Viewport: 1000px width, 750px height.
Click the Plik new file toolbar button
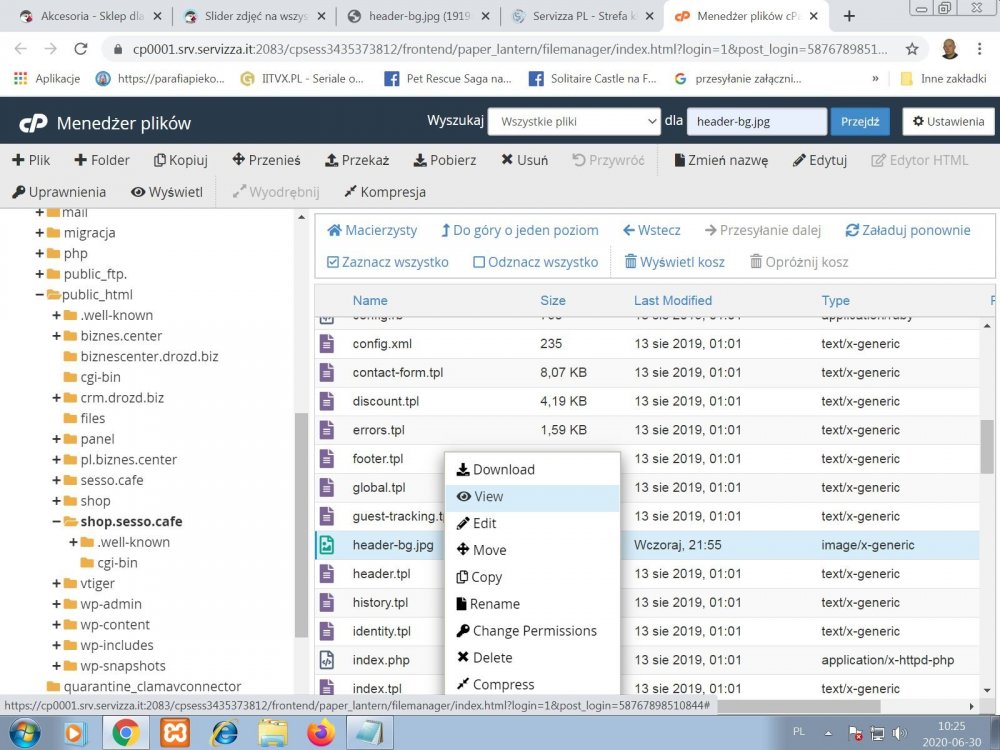31,160
